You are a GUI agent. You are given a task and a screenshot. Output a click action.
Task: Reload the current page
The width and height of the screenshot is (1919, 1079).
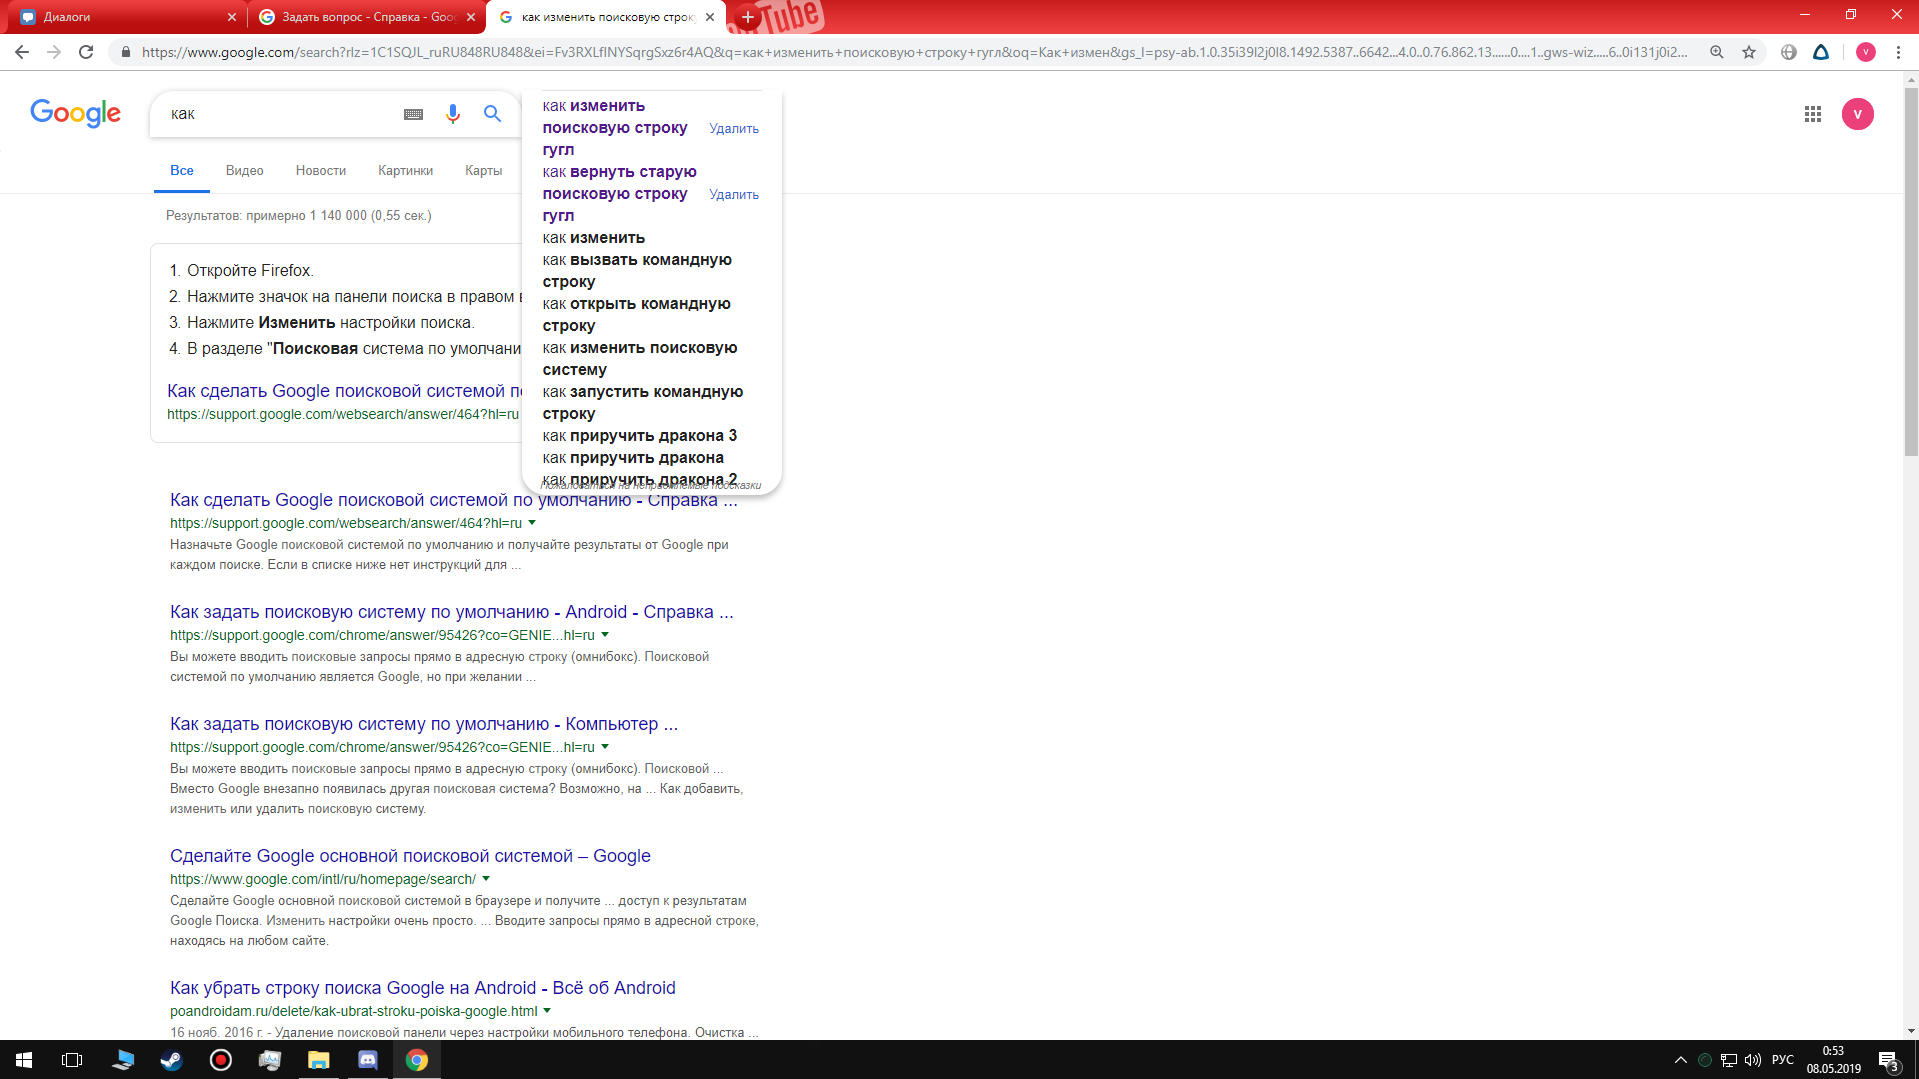tap(86, 52)
